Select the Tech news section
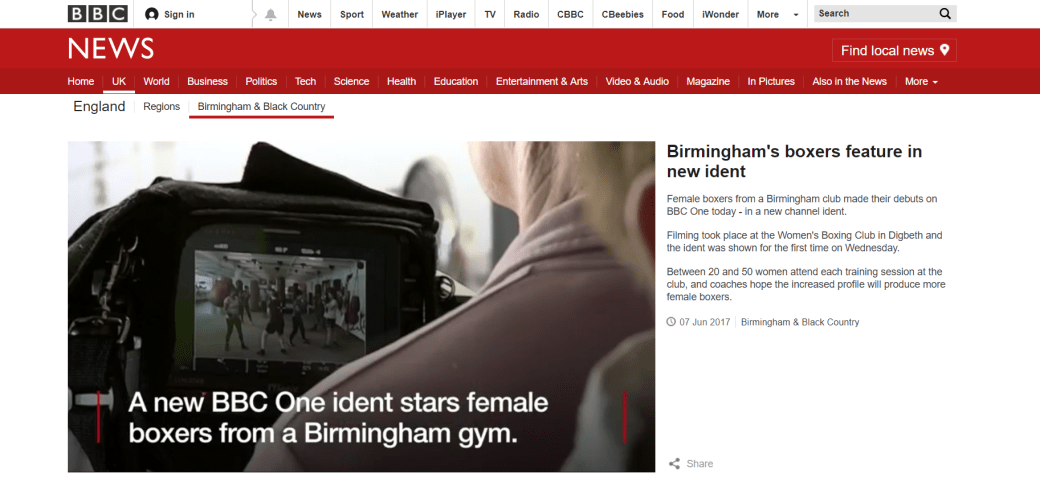The height and width of the screenshot is (502, 1040). point(305,82)
